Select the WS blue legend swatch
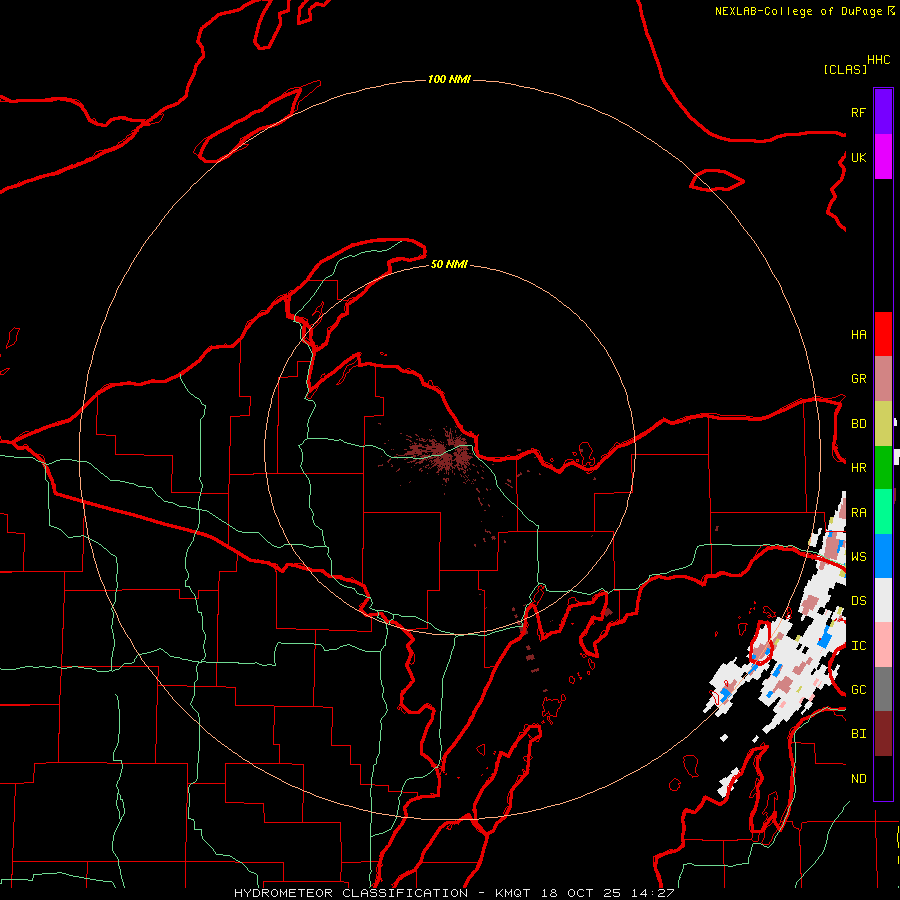The image size is (900, 900). pyautogui.click(x=883, y=556)
